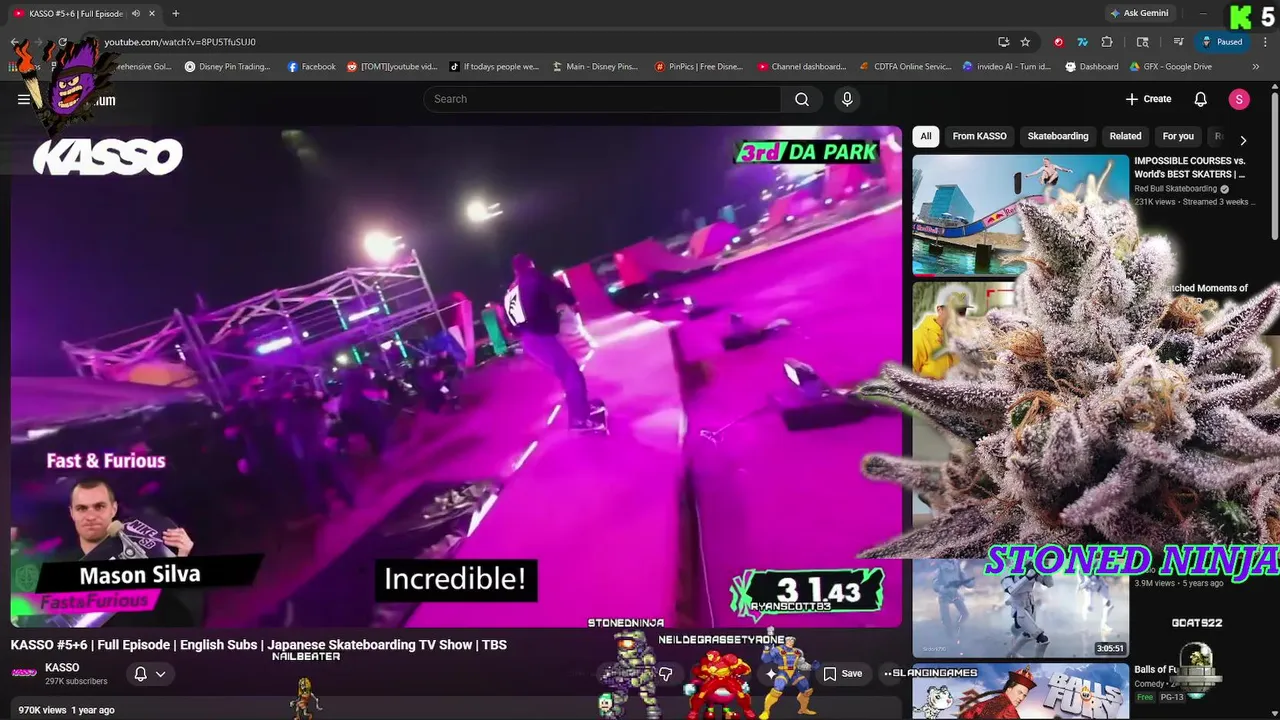Screen dimensions: 1280x720
Task: Show more filter chips with right arrow
Action: 1243,141
